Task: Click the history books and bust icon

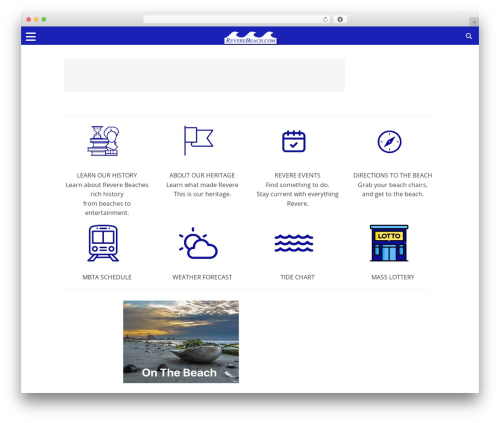Action: click(103, 141)
